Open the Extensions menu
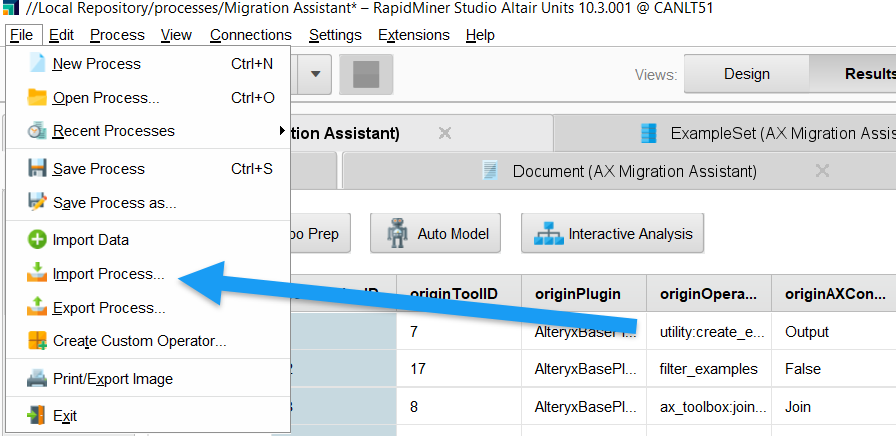Viewport: 896px width, 436px height. [x=413, y=35]
